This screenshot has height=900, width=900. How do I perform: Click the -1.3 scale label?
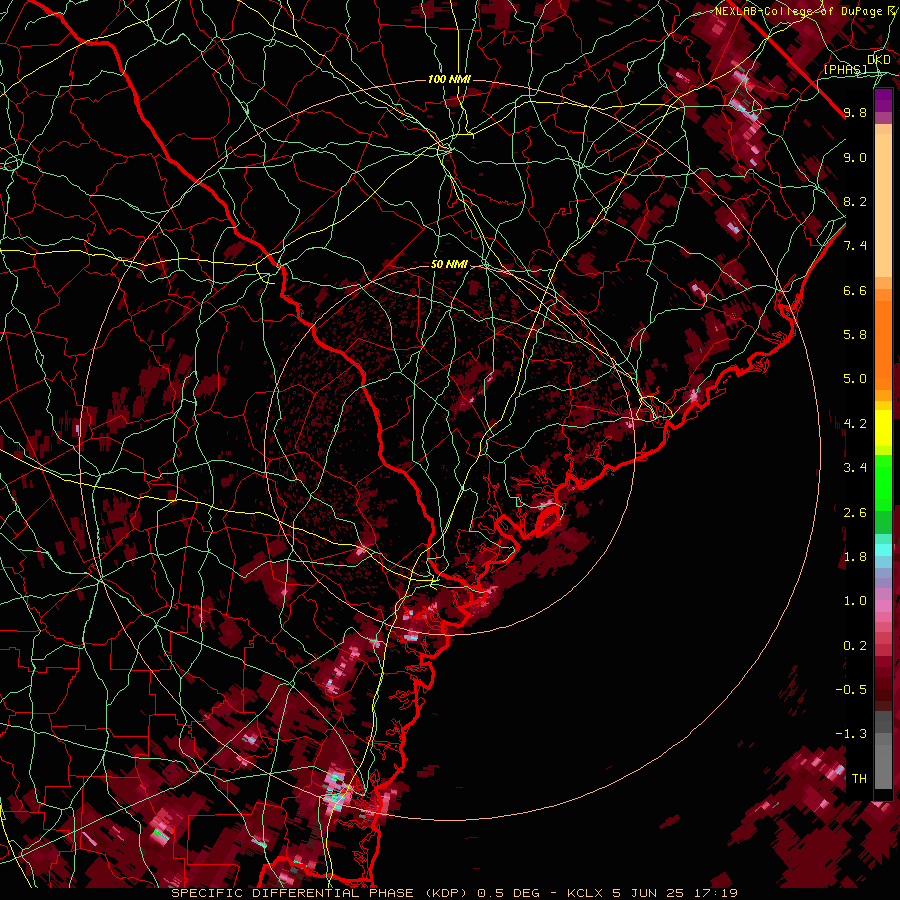pos(851,734)
